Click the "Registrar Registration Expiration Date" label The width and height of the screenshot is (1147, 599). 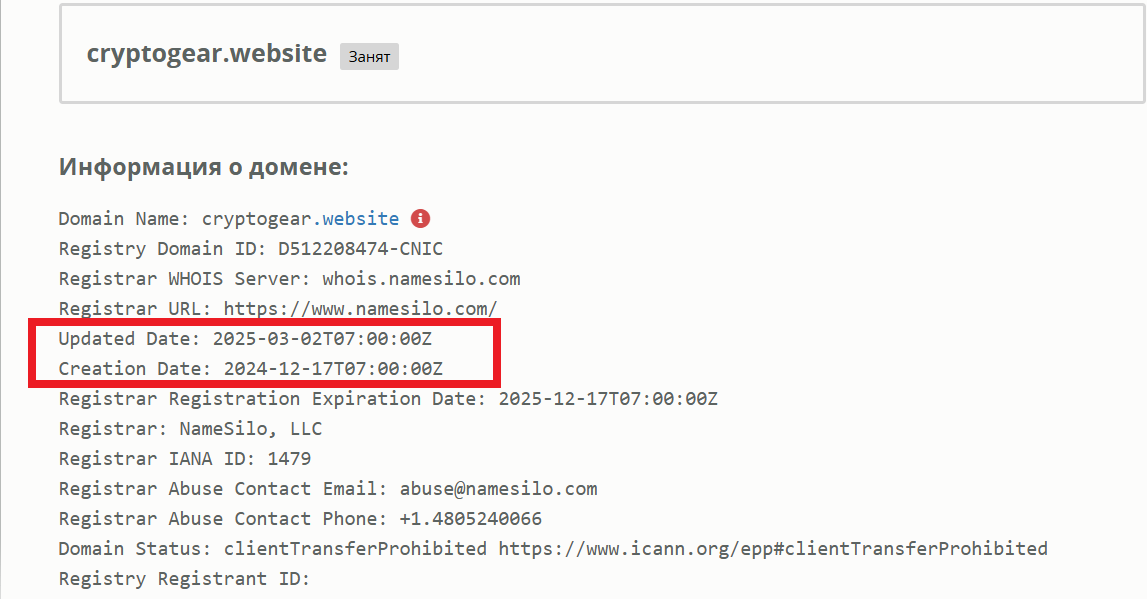coord(273,399)
